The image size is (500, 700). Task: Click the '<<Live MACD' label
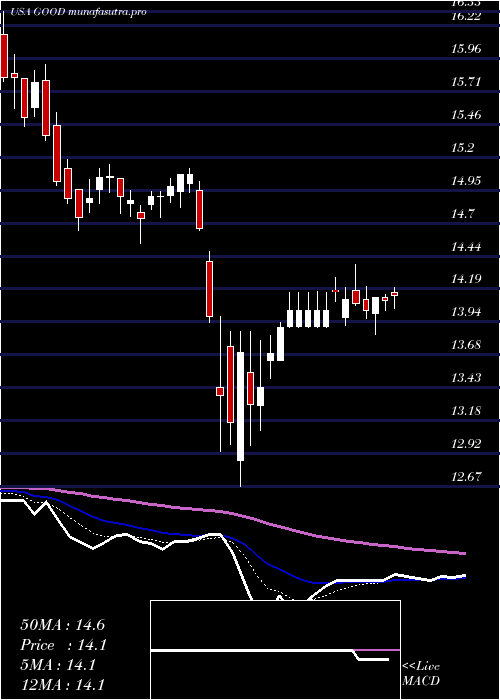[421, 674]
